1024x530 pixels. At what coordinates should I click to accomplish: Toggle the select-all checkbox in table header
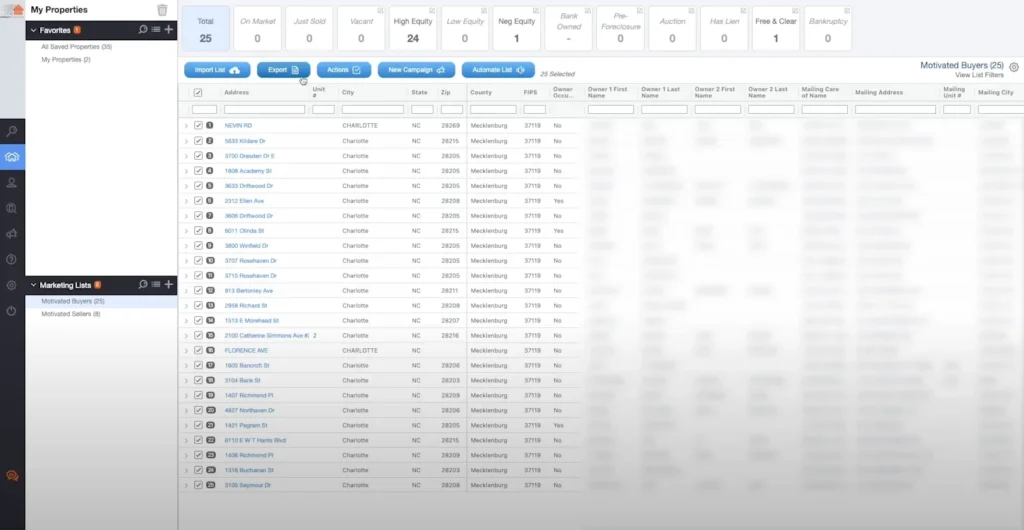tap(198, 93)
